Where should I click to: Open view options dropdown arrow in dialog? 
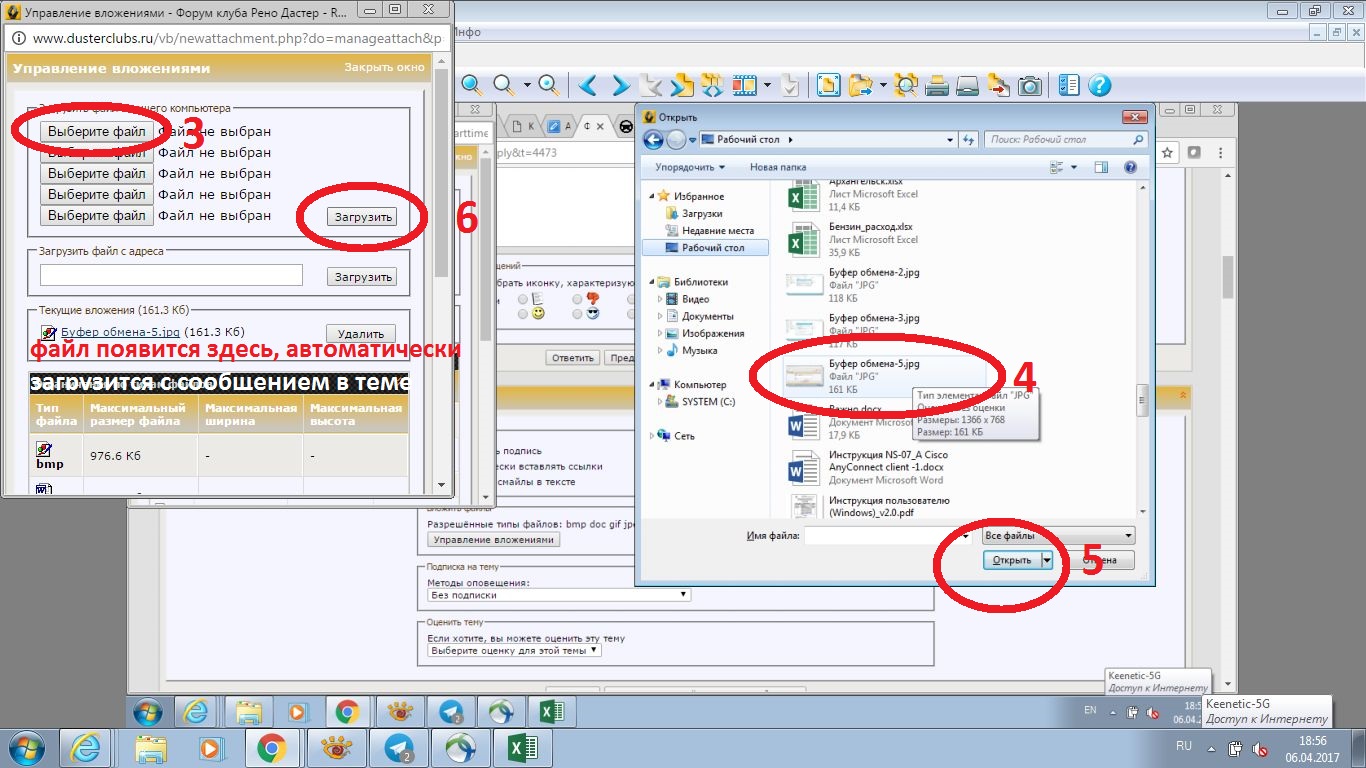(x=1074, y=167)
